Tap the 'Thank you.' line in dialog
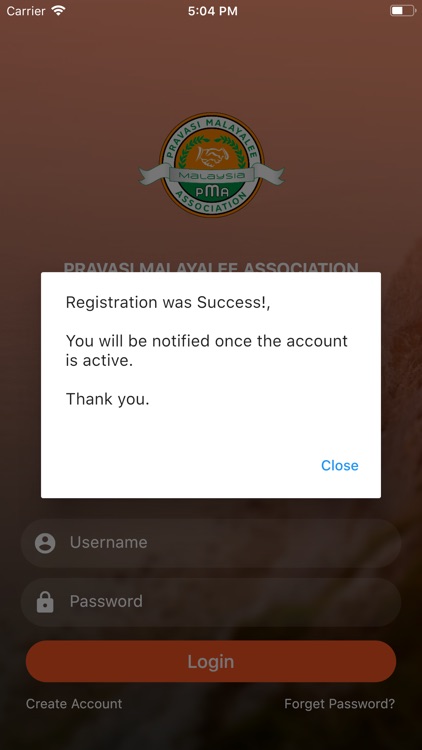Image resolution: width=422 pixels, height=750 pixels. tap(108, 399)
